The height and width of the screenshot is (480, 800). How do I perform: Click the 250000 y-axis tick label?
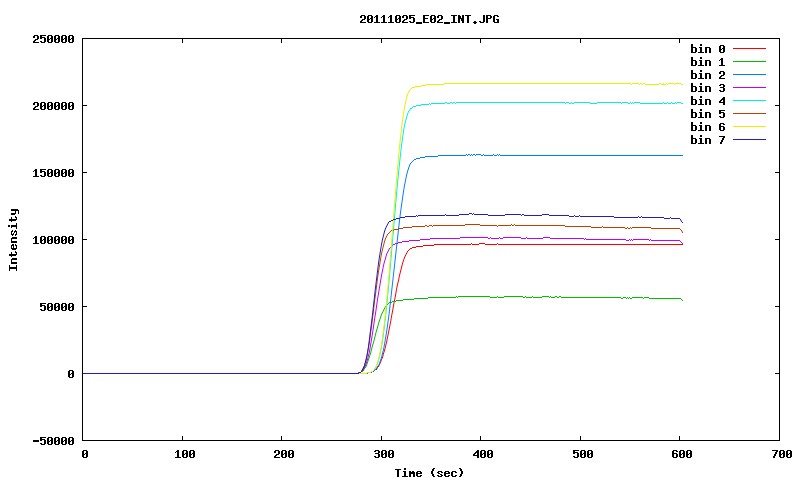(53, 39)
